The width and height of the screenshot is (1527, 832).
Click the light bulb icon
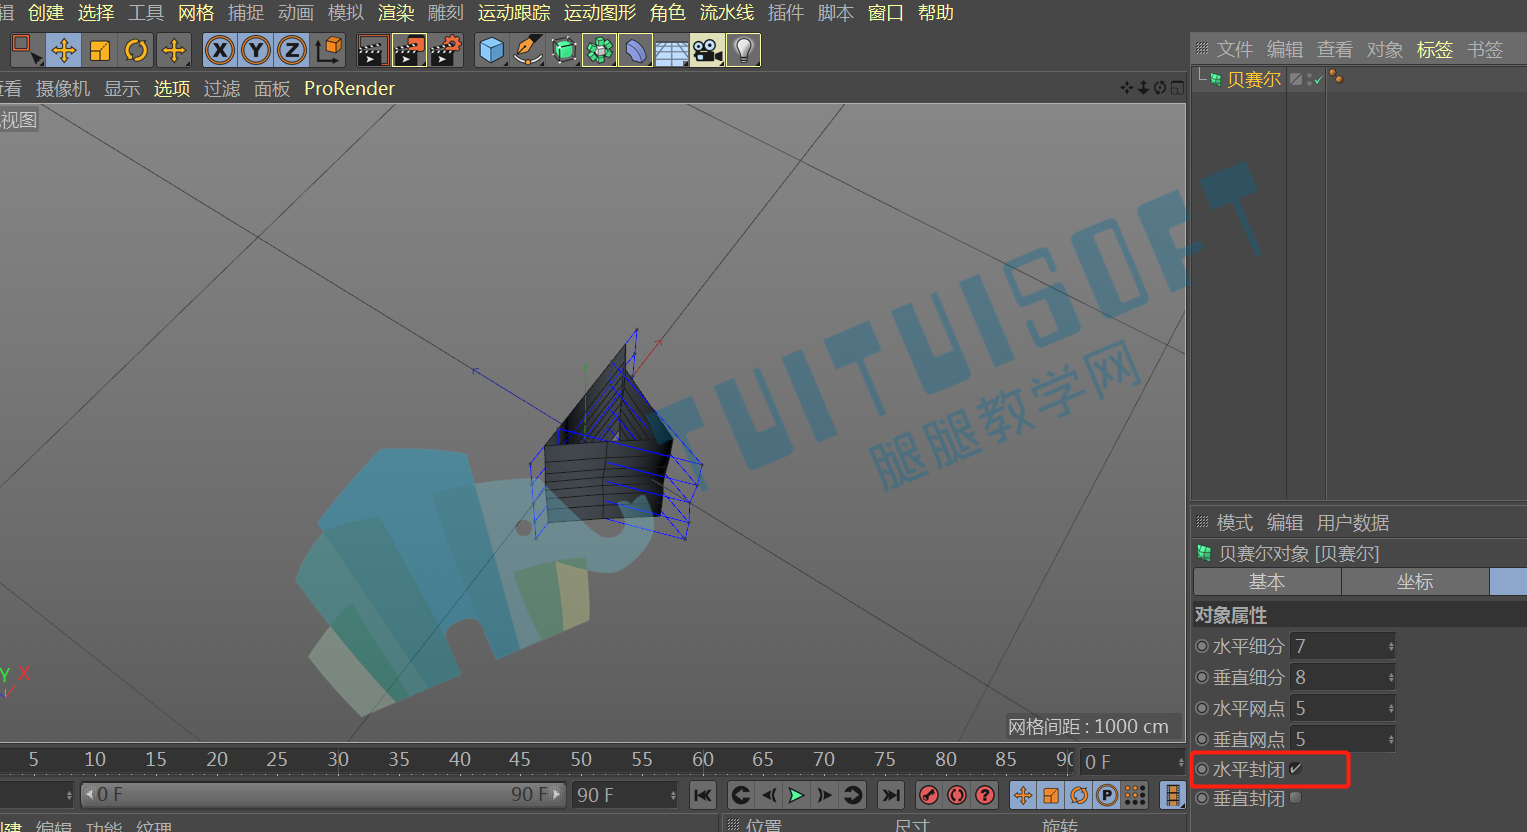click(743, 50)
